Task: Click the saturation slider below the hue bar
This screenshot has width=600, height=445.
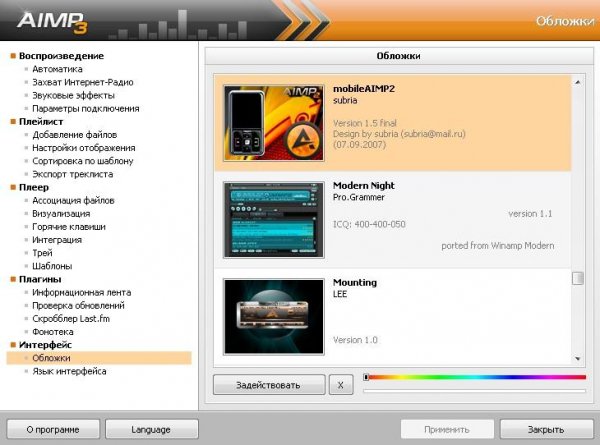Action: [474, 391]
